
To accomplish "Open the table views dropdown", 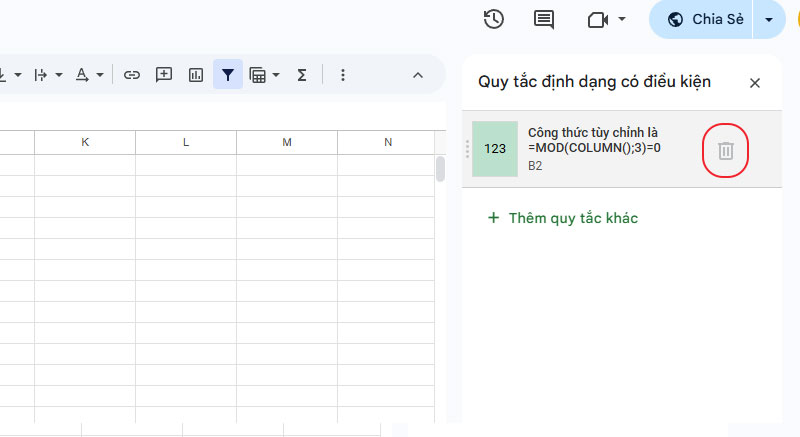I will click(264, 74).
